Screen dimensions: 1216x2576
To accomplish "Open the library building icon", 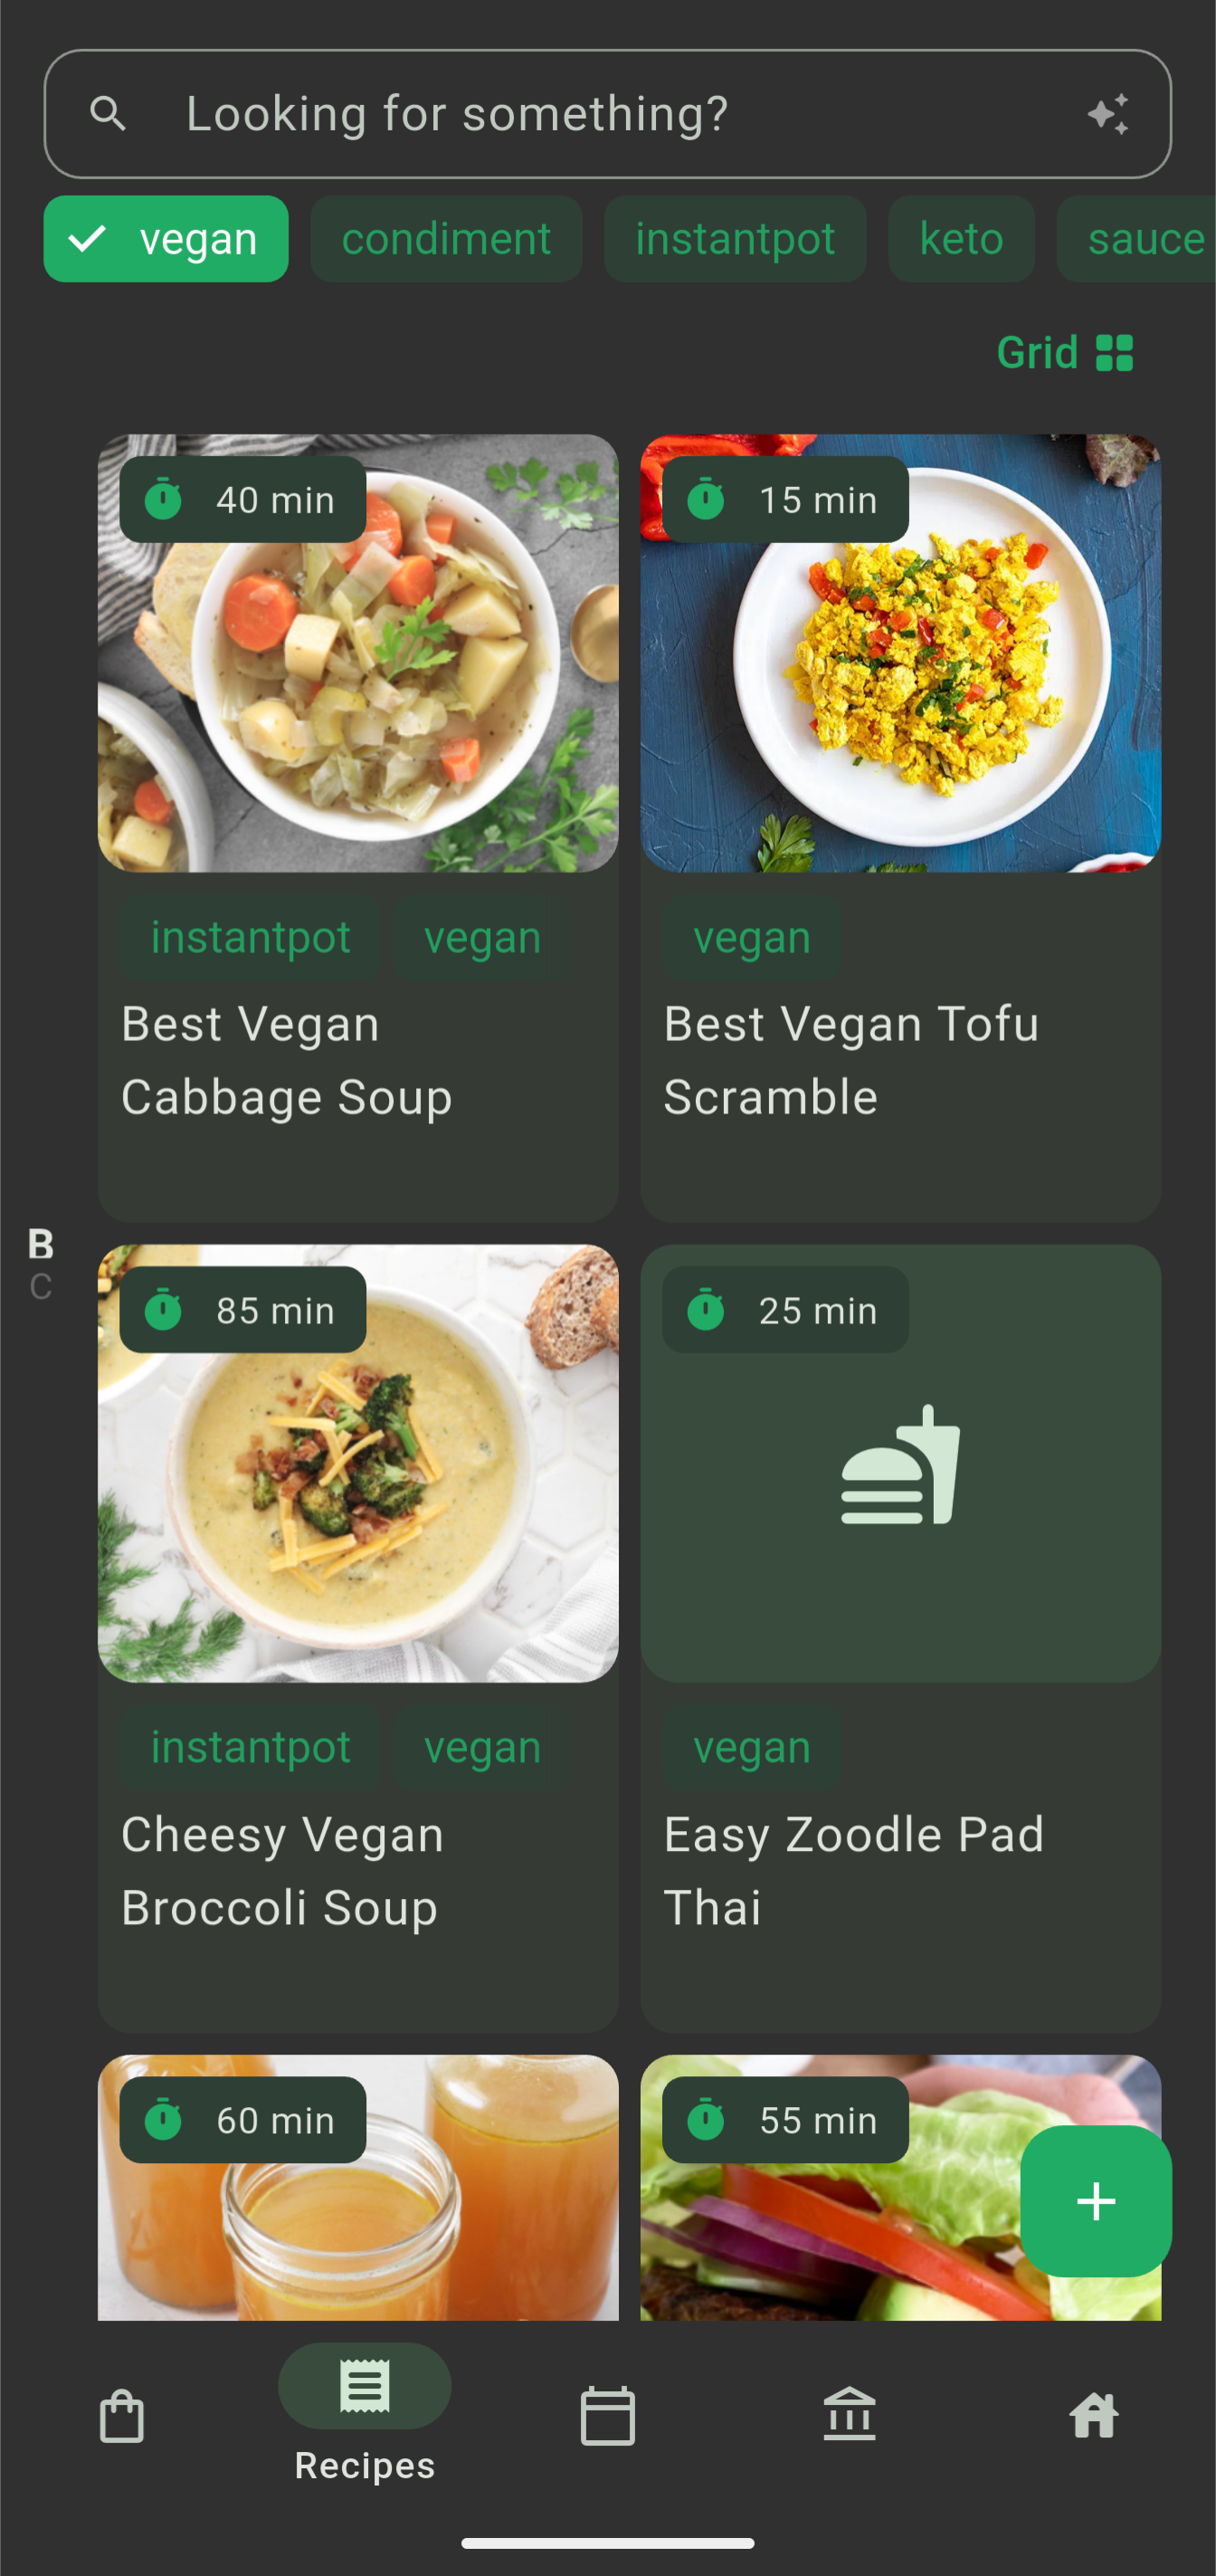I will pyautogui.click(x=850, y=2414).
